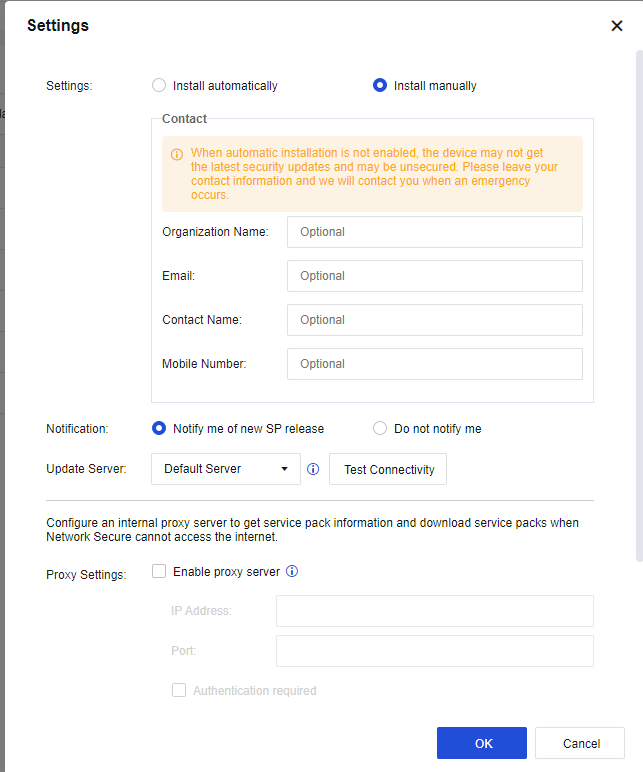This screenshot has height=772, width=643.
Task: Focus the Mobile Number field
Action: (x=434, y=364)
